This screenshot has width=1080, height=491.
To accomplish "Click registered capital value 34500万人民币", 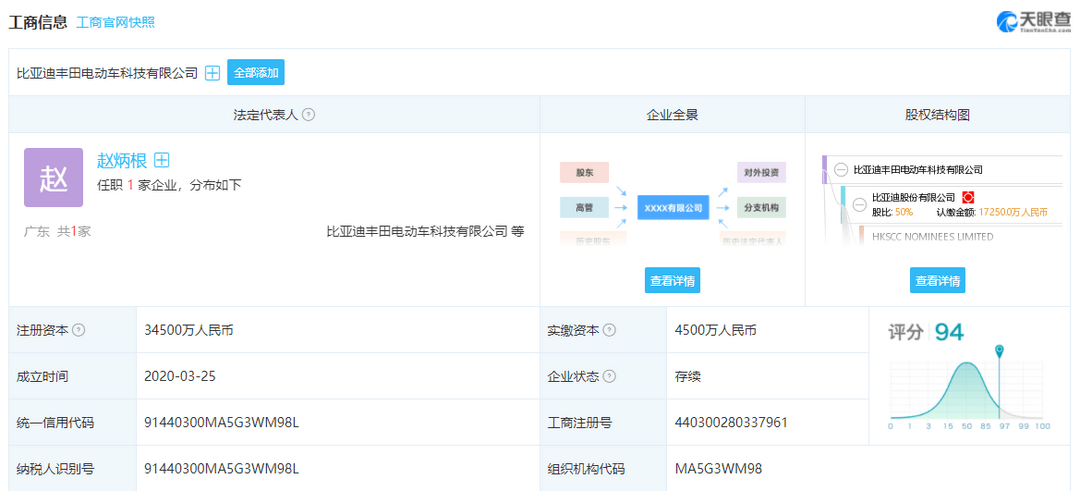I will 189,331.
